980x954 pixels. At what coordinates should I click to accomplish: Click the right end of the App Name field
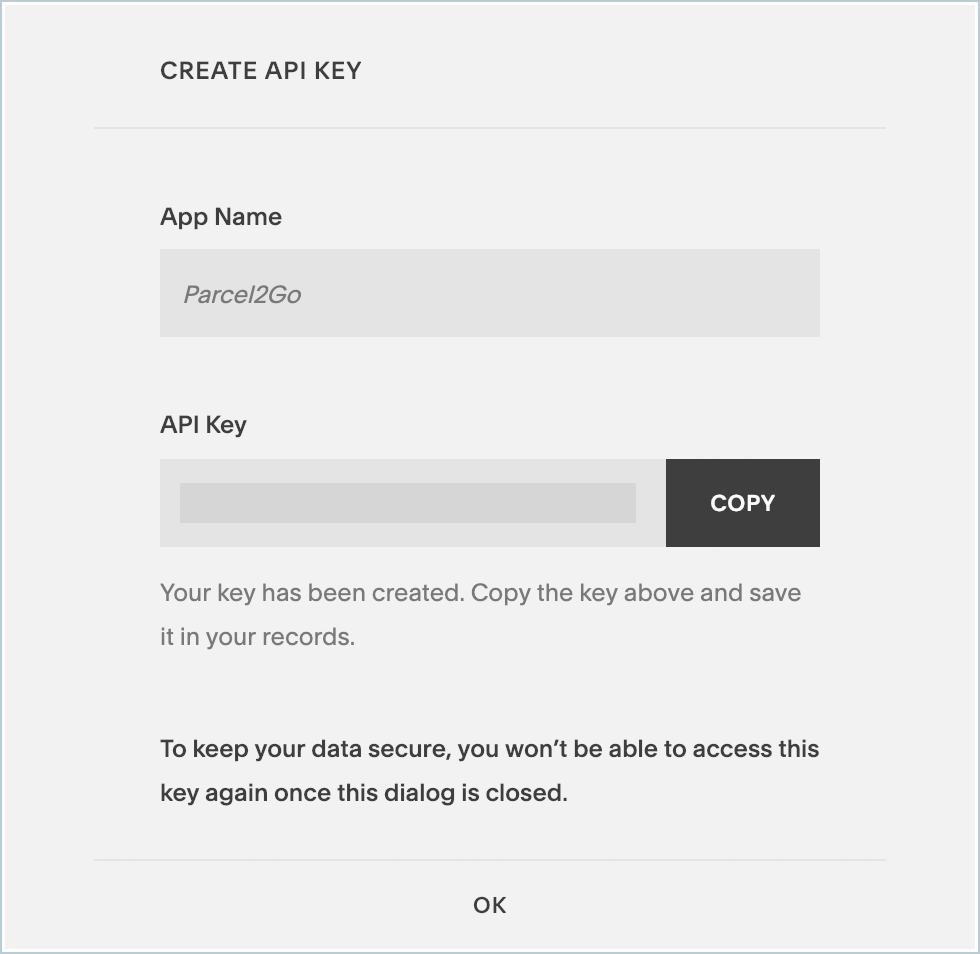(x=790, y=293)
